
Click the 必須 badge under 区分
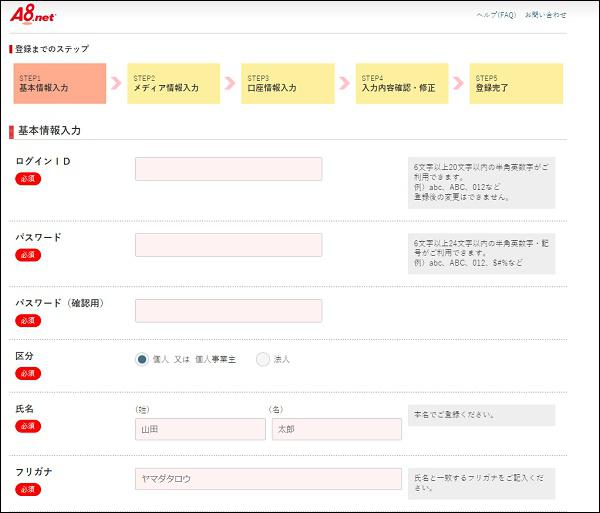28,373
